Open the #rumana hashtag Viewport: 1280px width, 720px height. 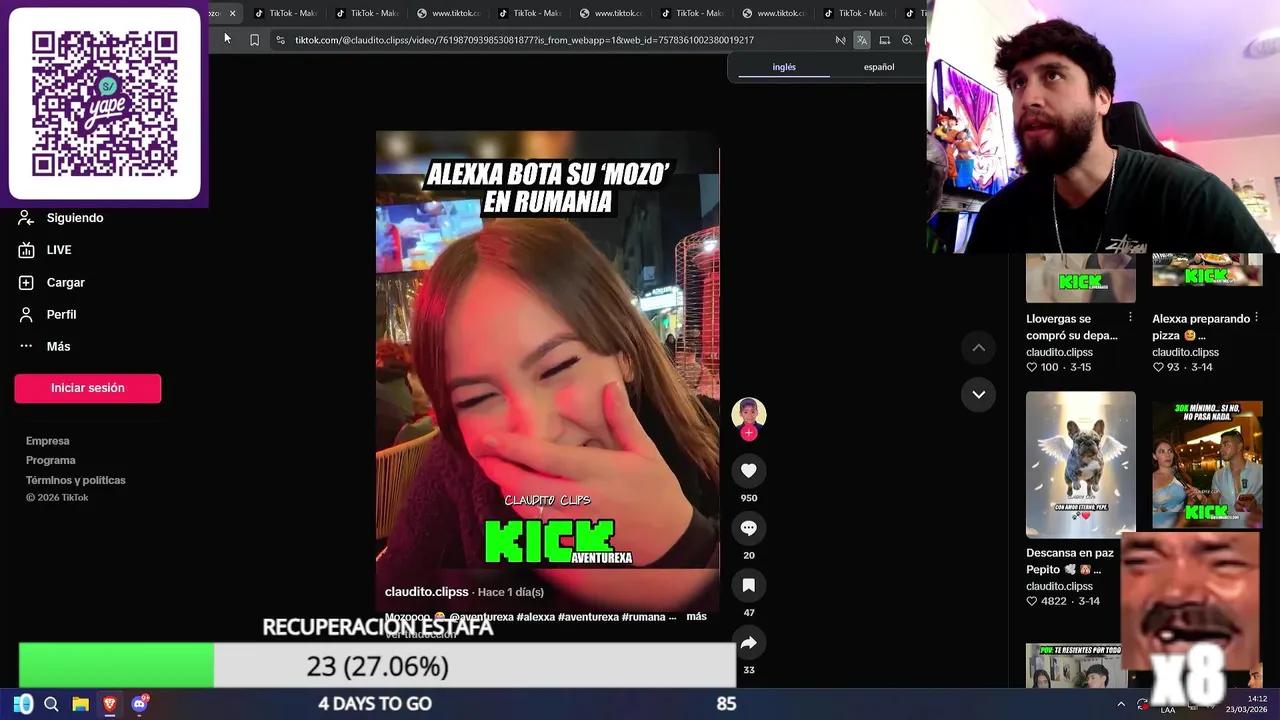pyautogui.click(x=643, y=617)
